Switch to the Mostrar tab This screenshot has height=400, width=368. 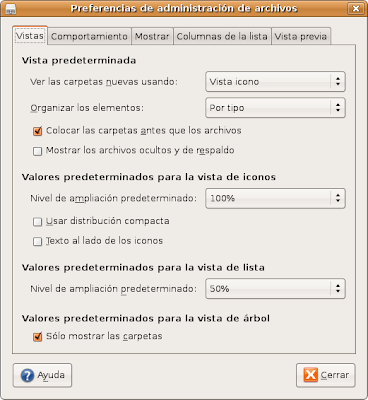152,36
